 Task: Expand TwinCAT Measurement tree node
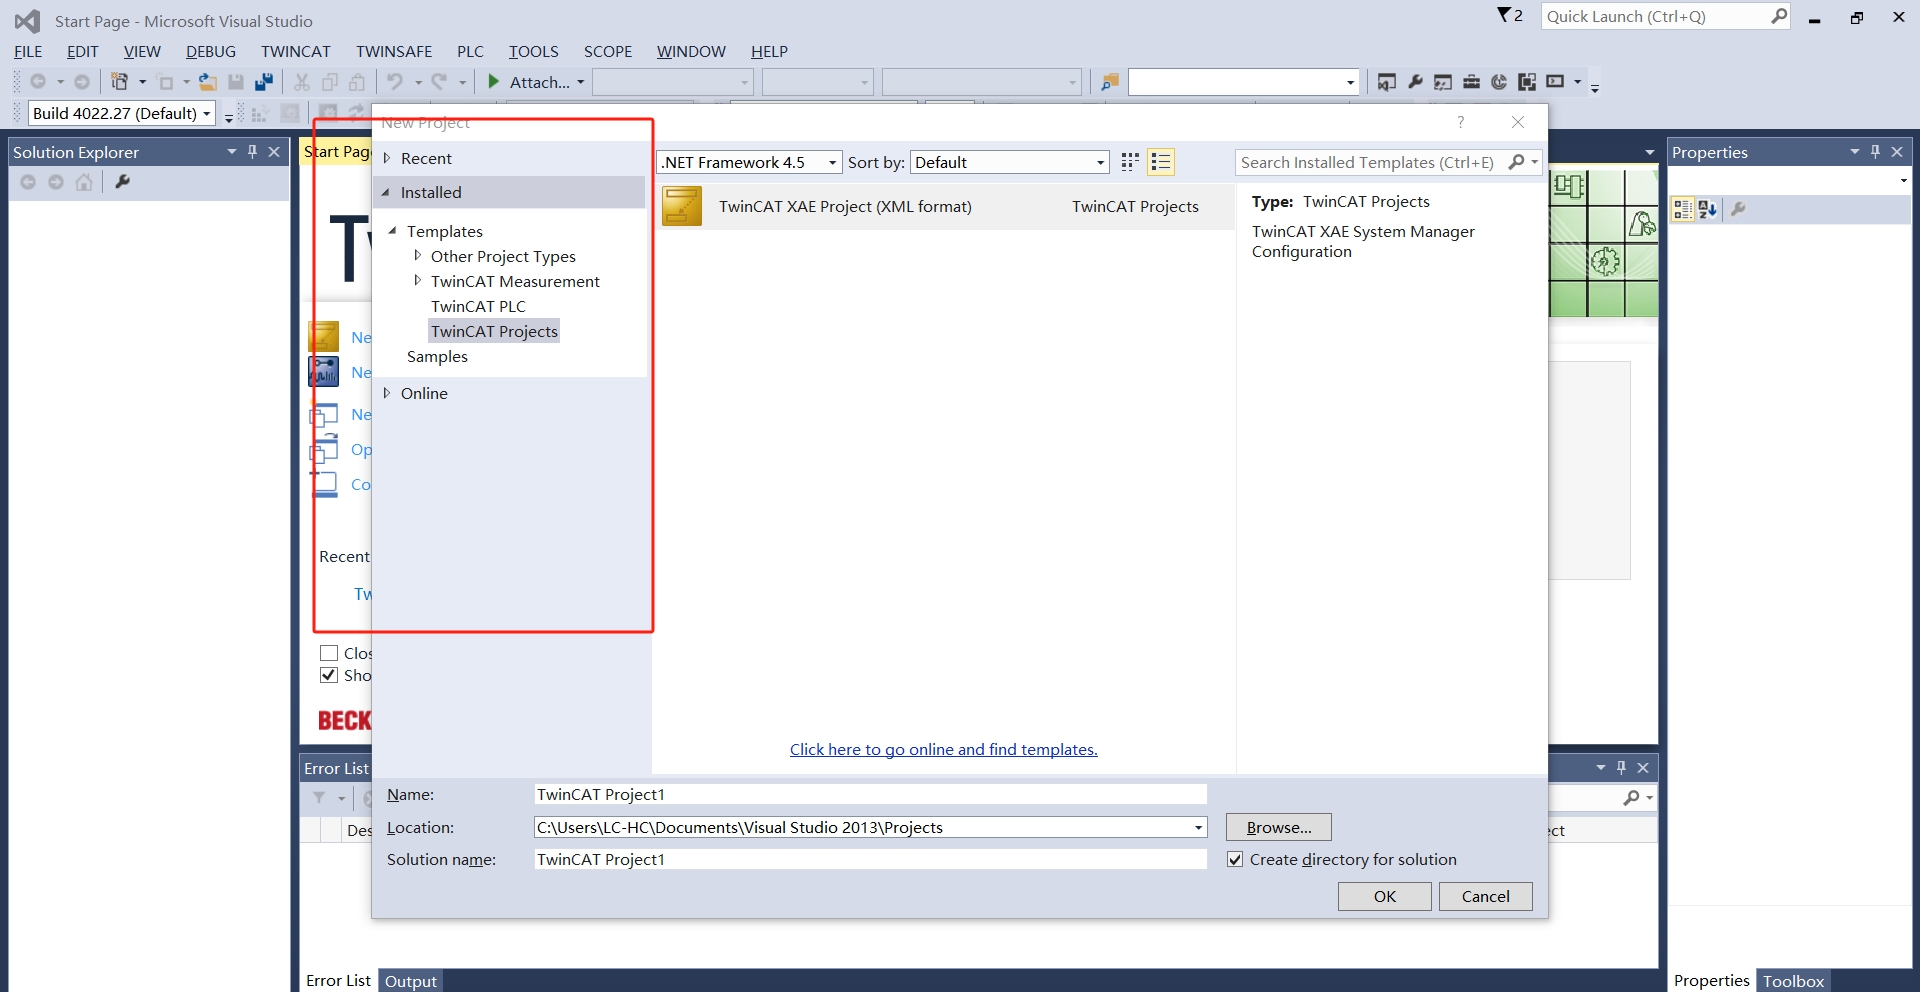pos(417,281)
